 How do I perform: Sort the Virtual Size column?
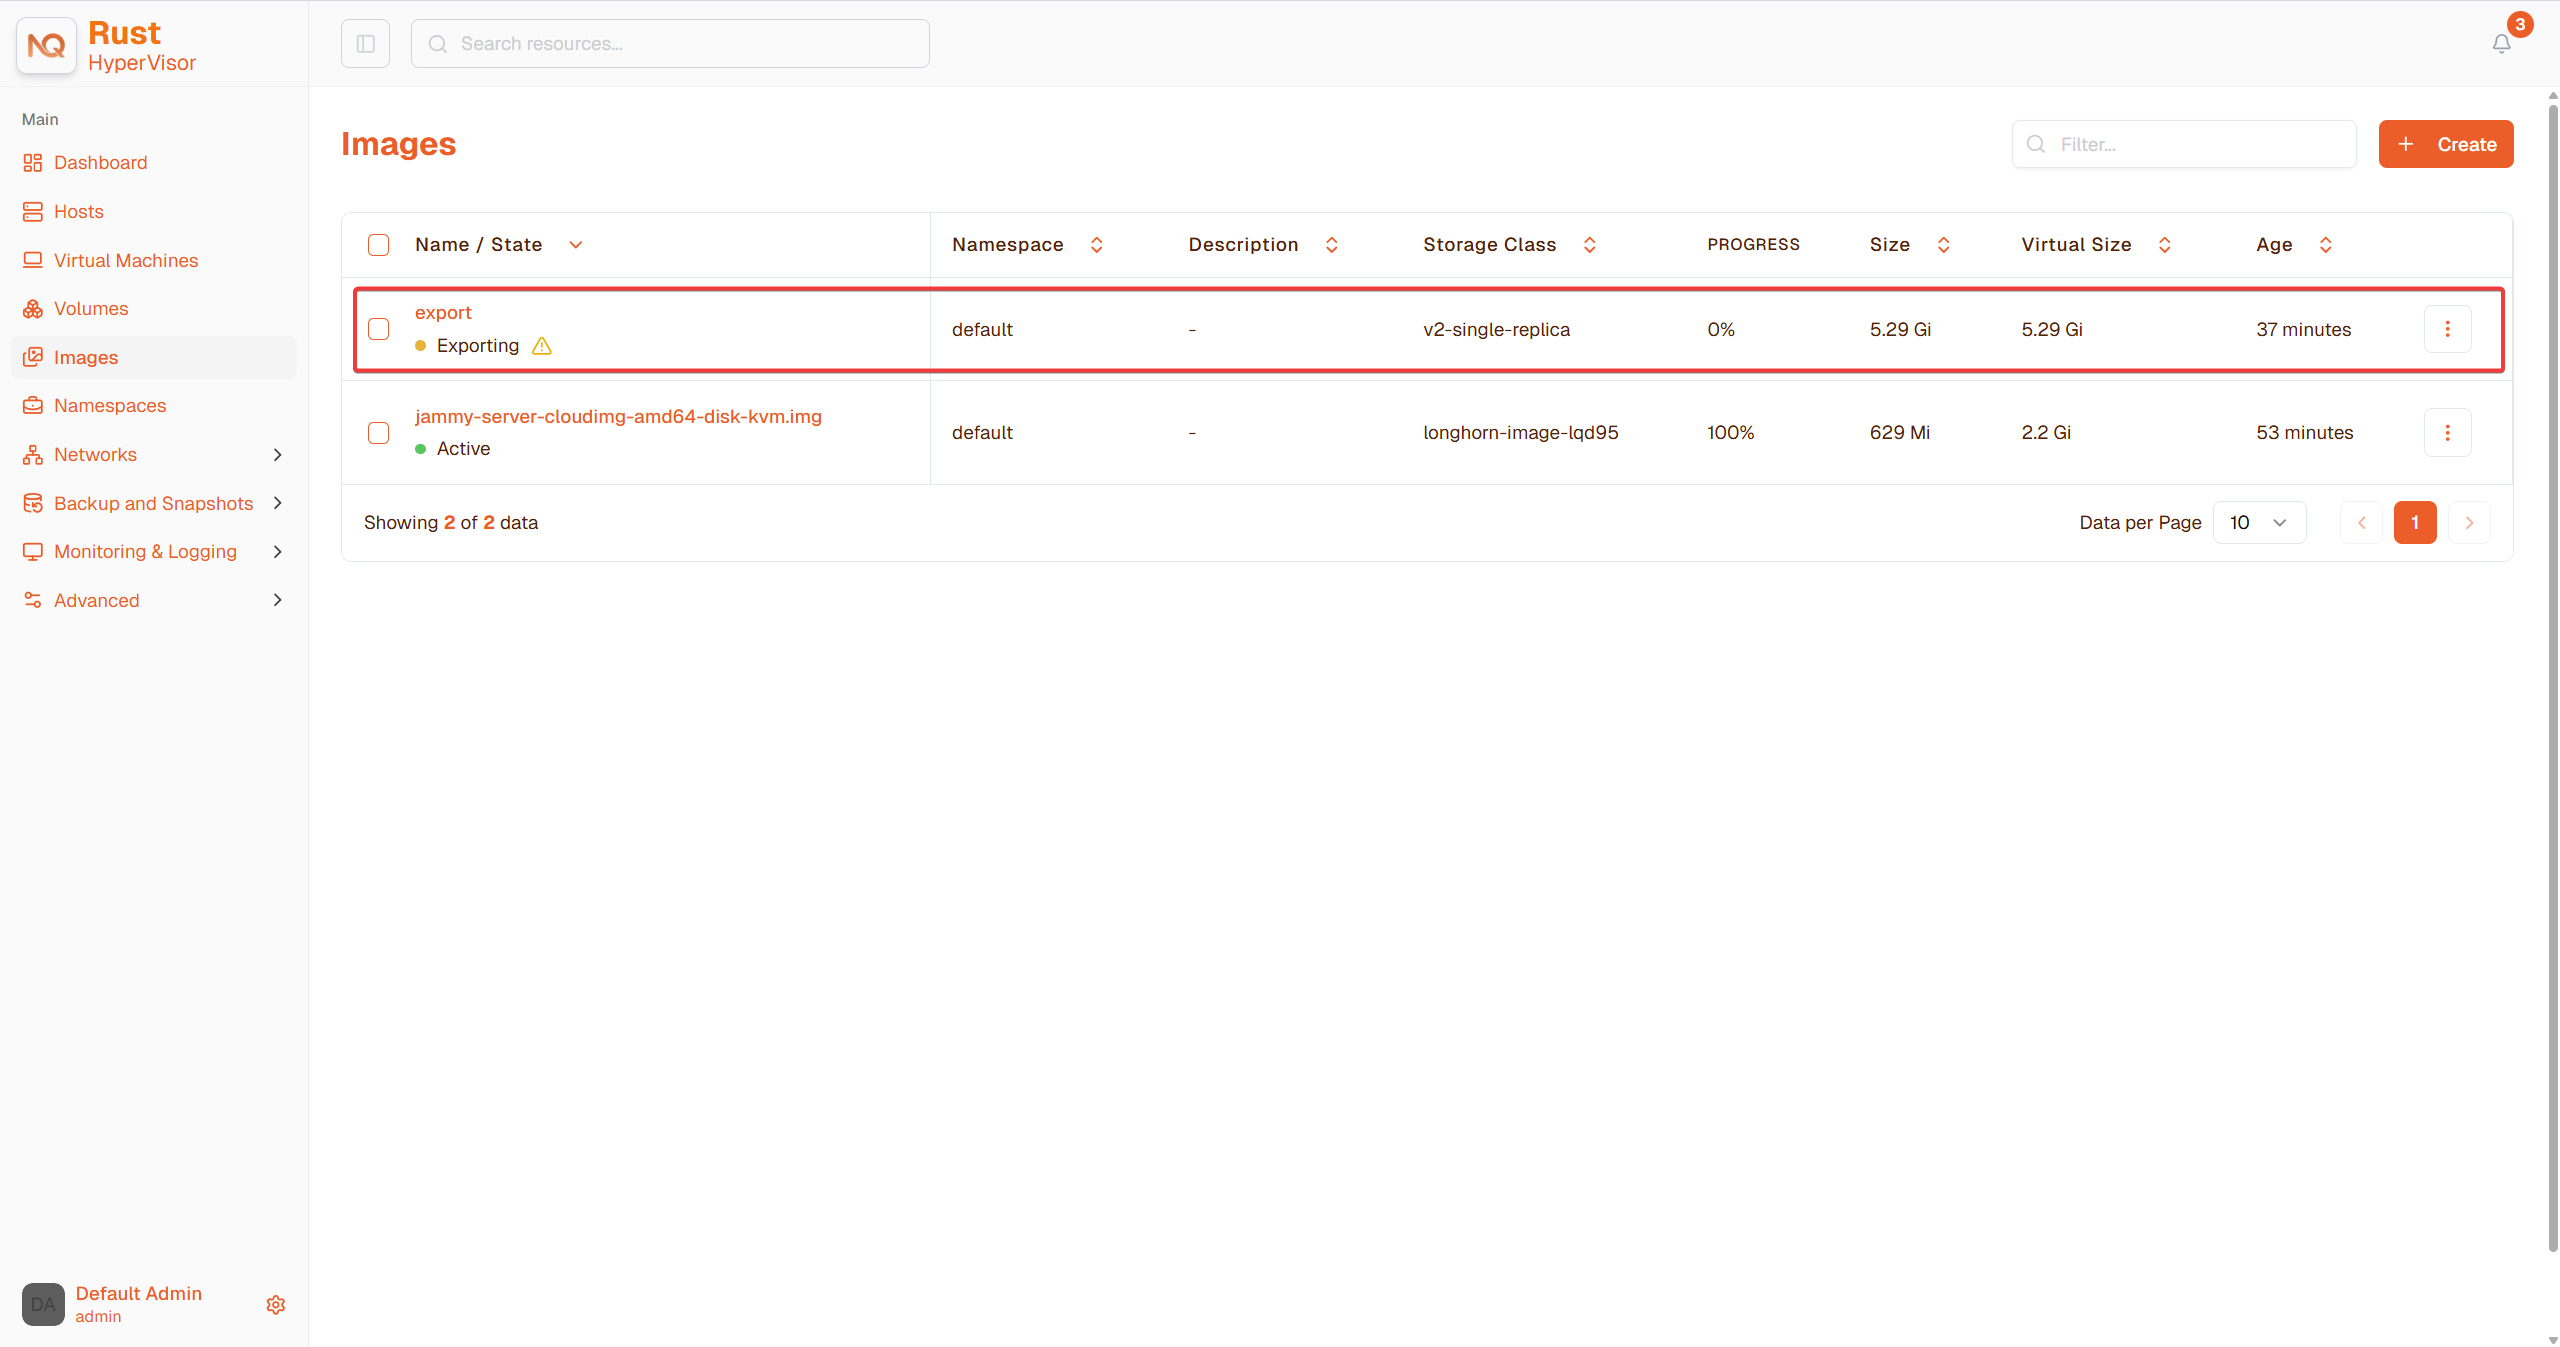pos(2165,245)
